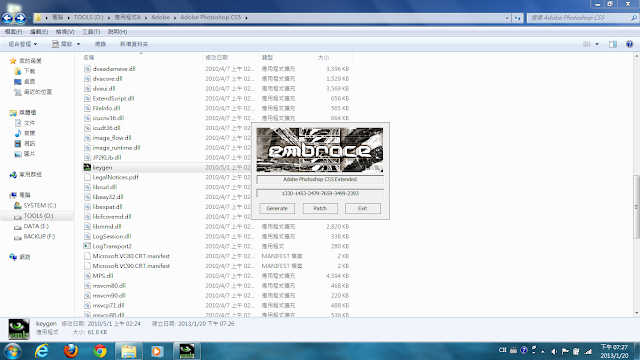
Task: Click the refresh button beside address bar
Action: pos(517,18)
